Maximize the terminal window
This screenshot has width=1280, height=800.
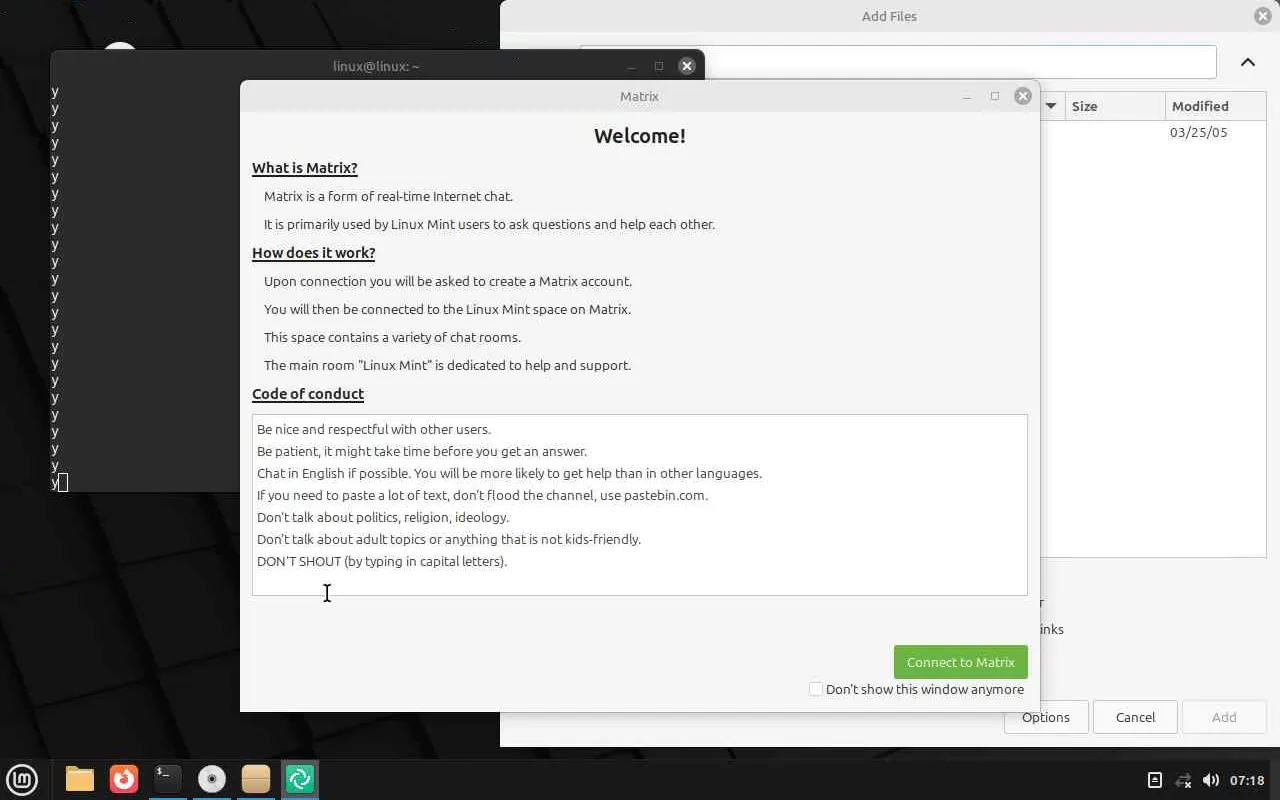click(x=659, y=66)
